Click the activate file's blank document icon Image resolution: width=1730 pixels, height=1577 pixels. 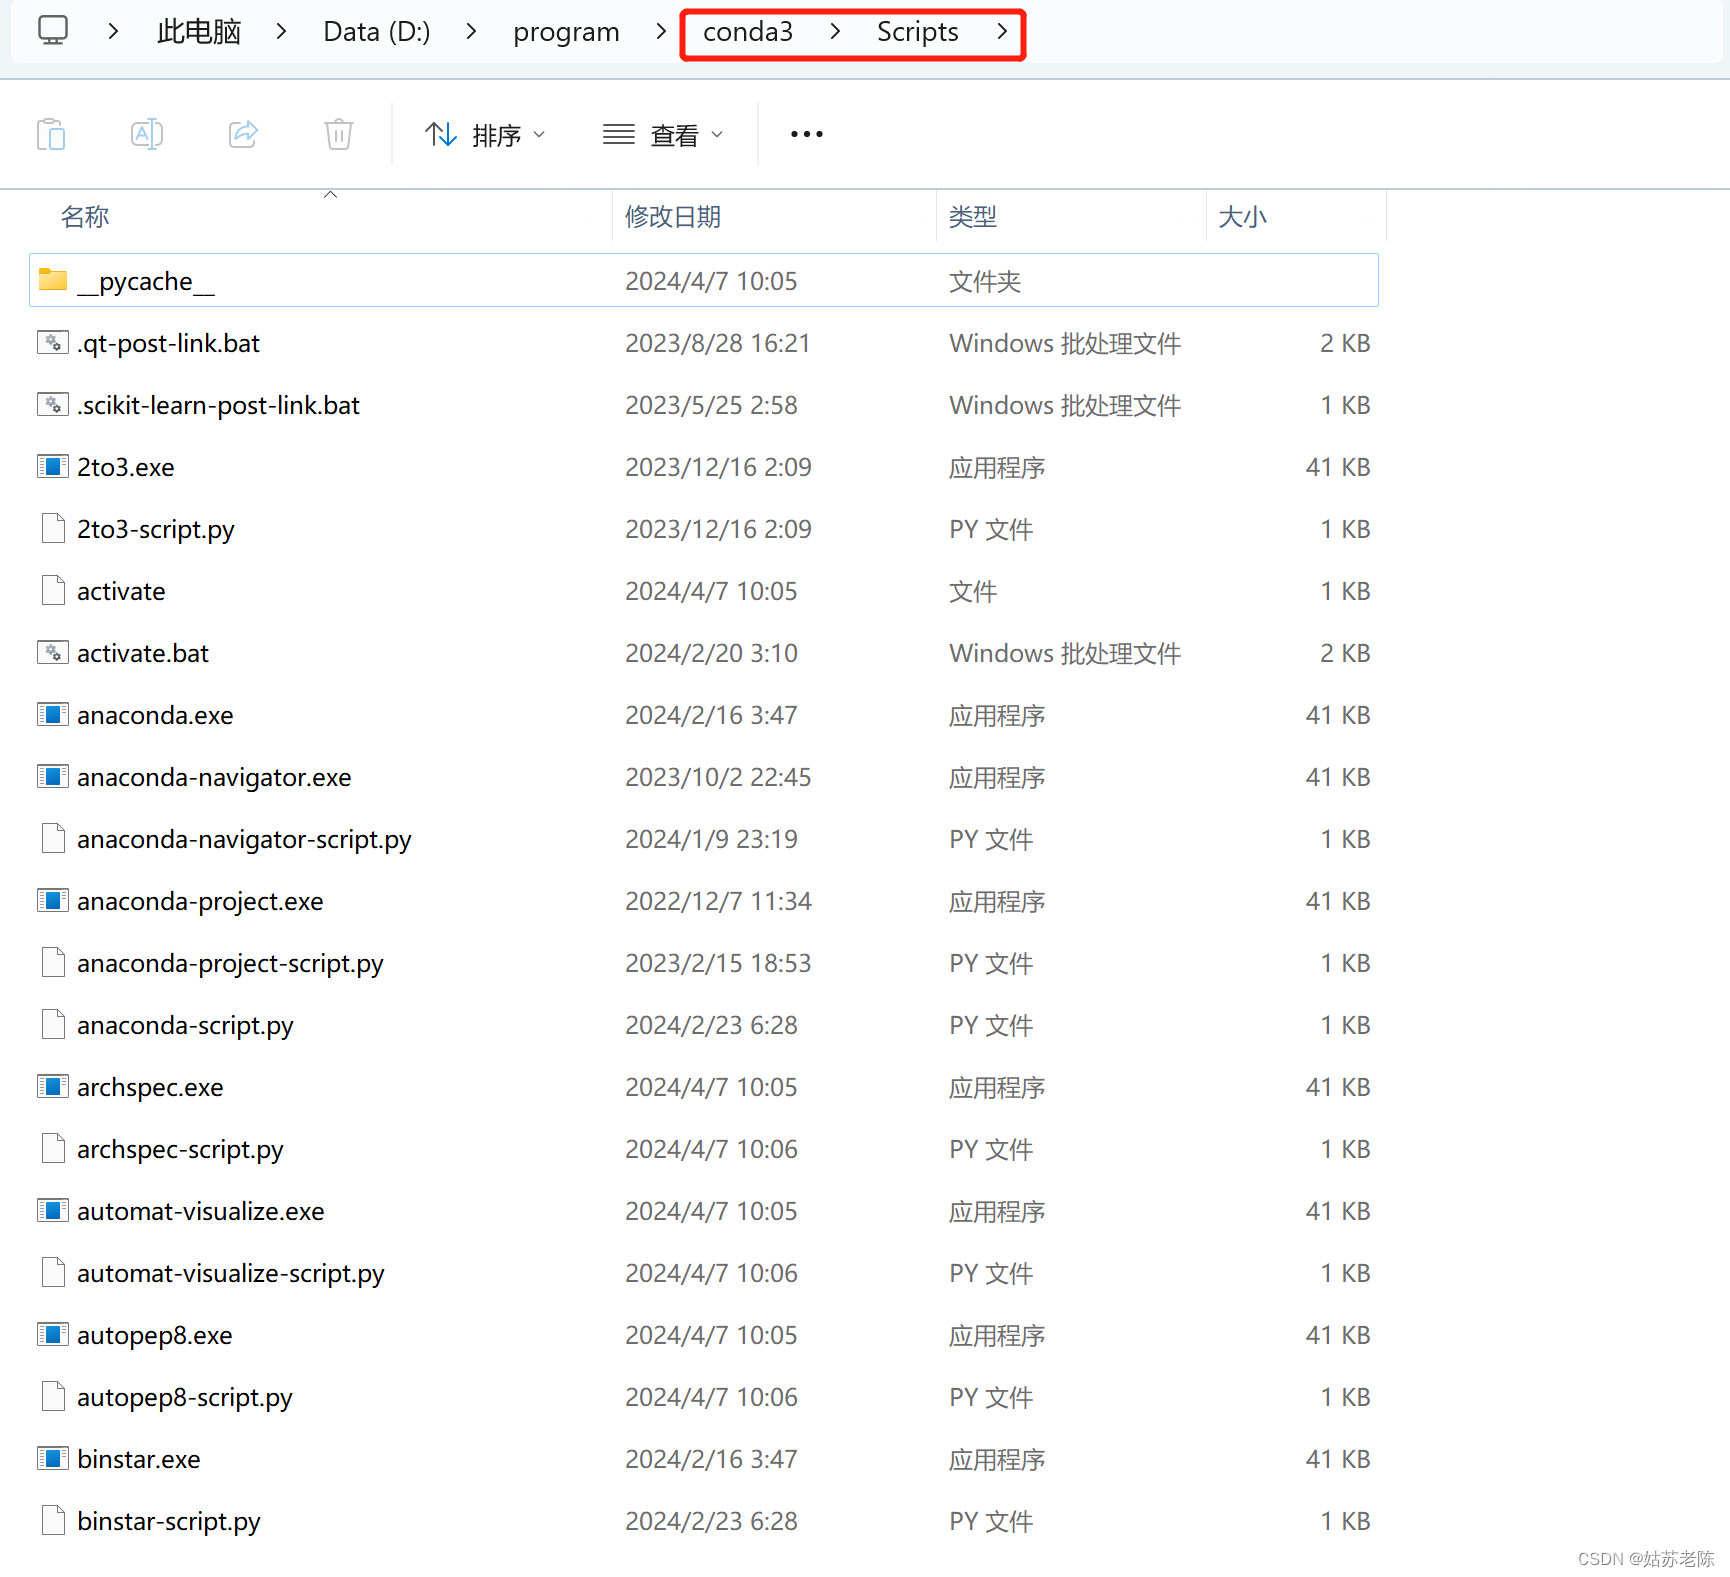tap(53, 590)
